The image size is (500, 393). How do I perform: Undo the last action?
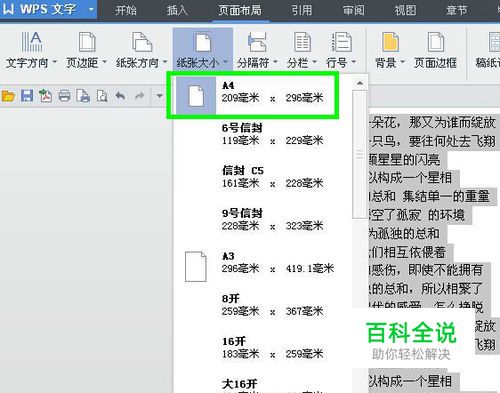click(120, 96)
